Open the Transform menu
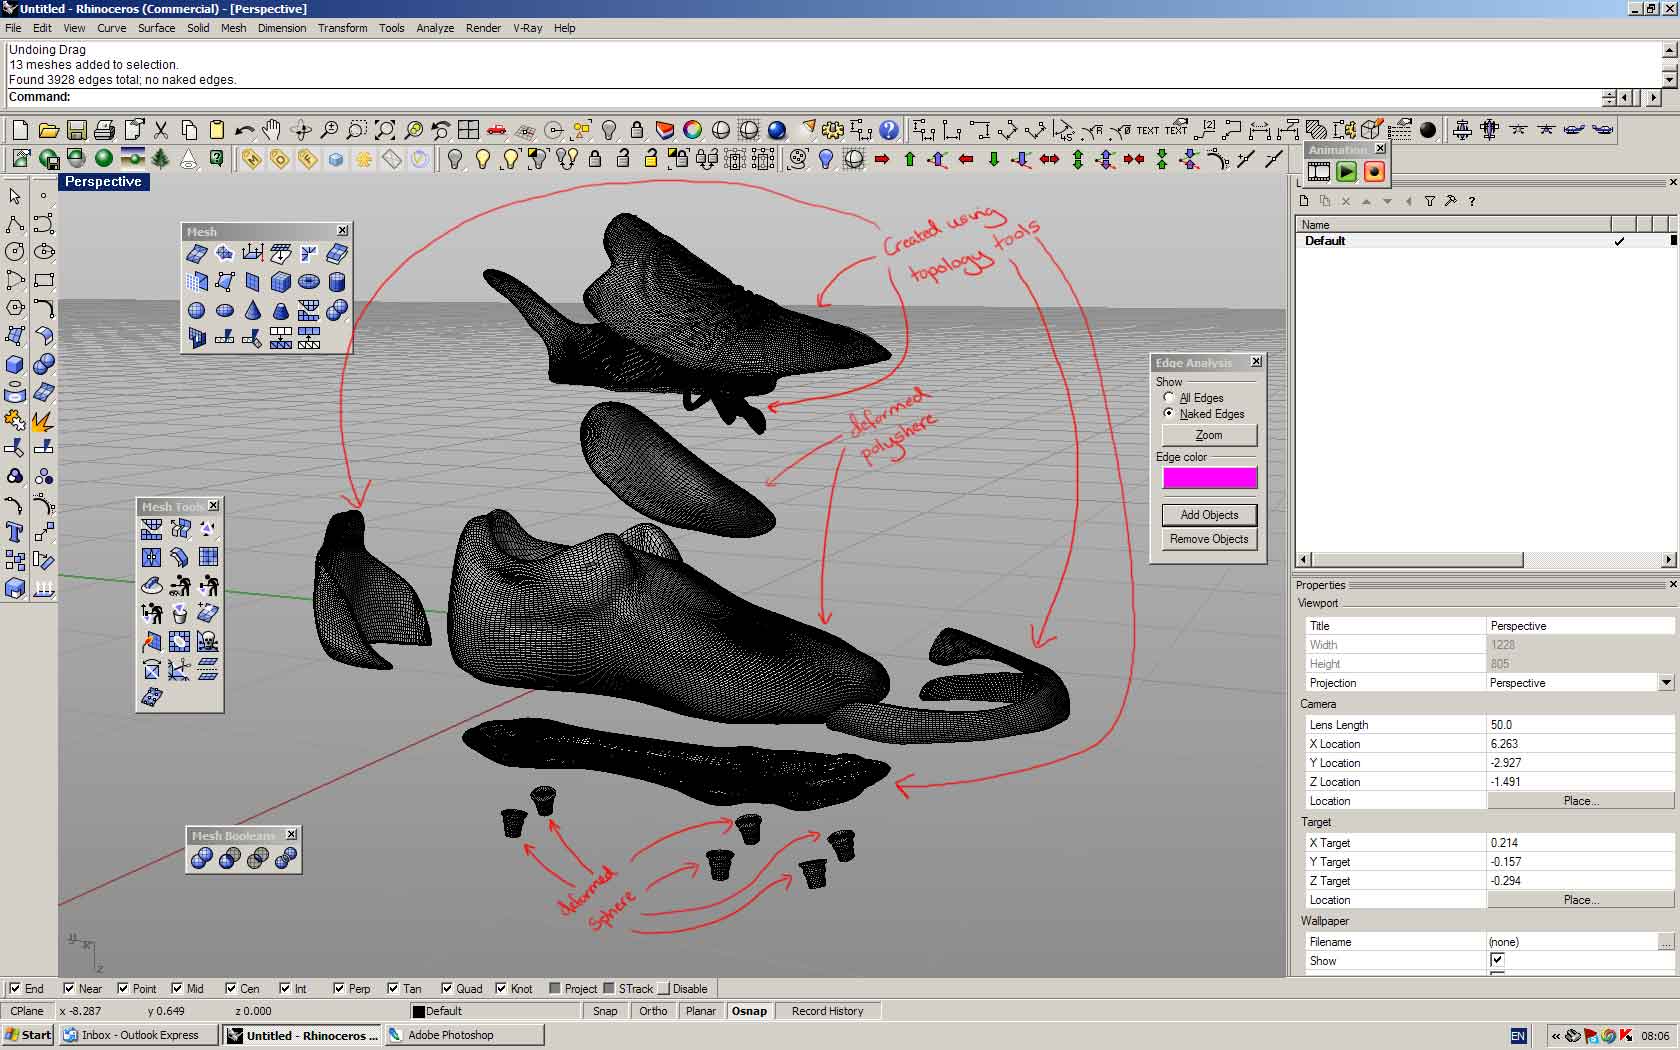Screen dimensions: 1680x1050 [342, 28]
